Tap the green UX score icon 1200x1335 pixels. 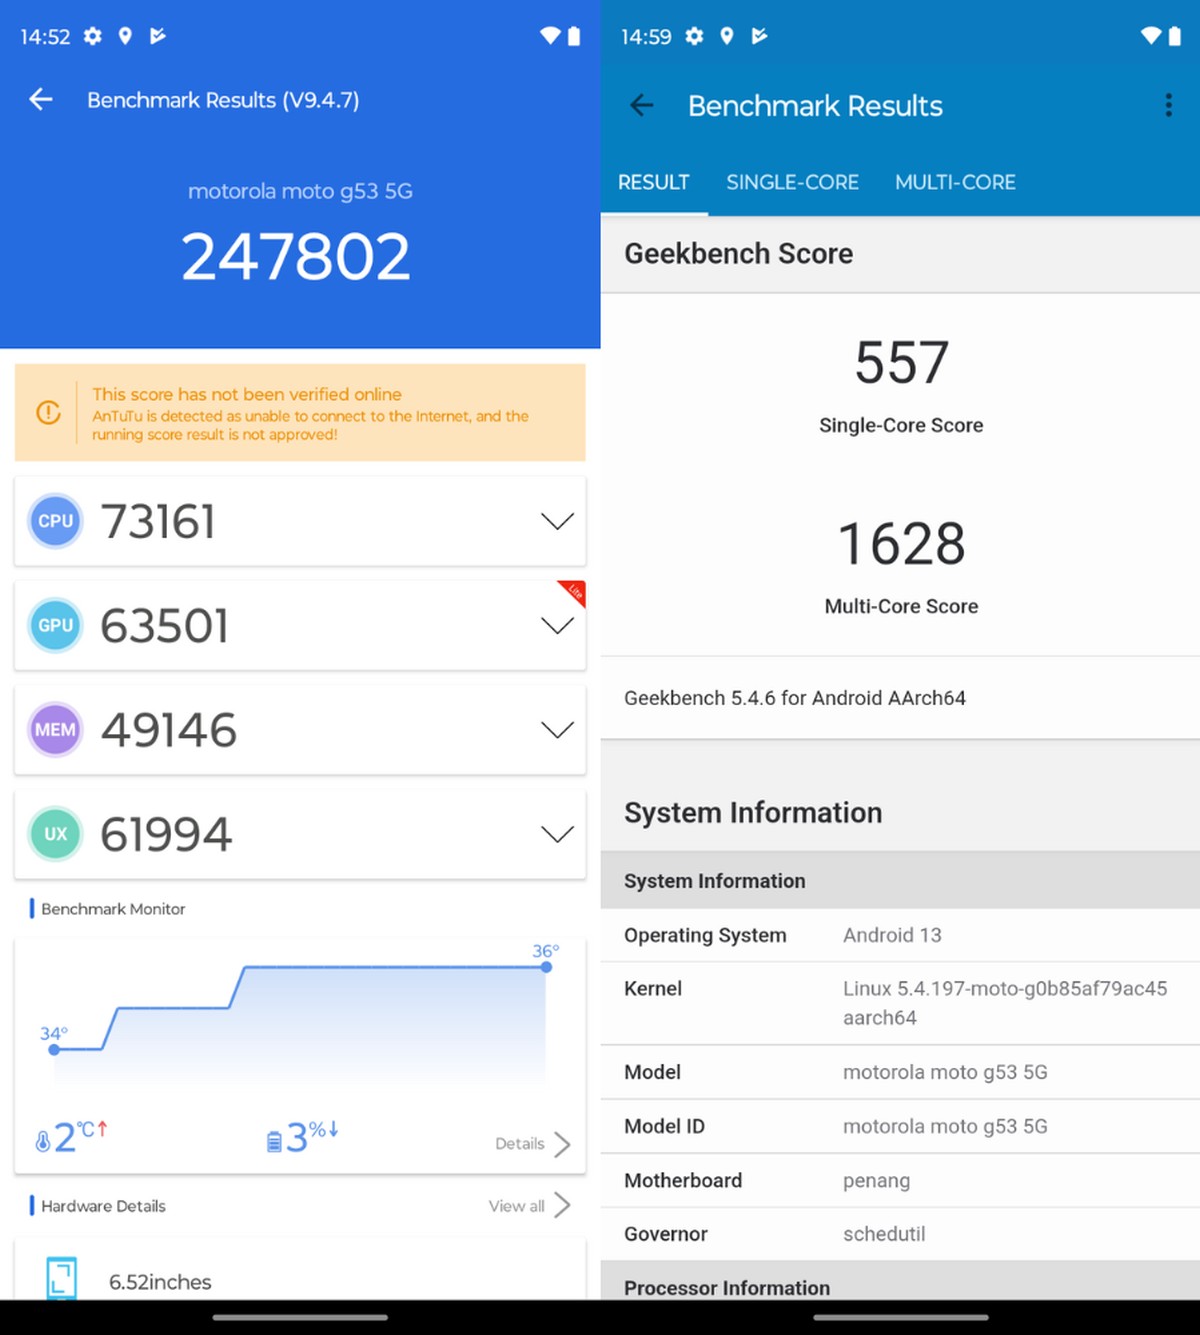[x=55, y=834]
